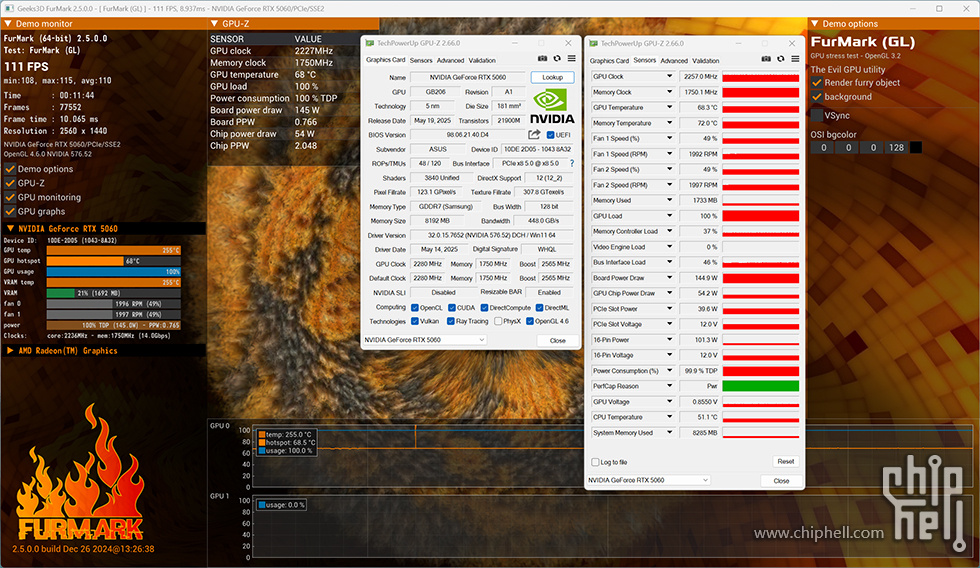Uncheck GPU graphs option

click(x=10, y=211)
